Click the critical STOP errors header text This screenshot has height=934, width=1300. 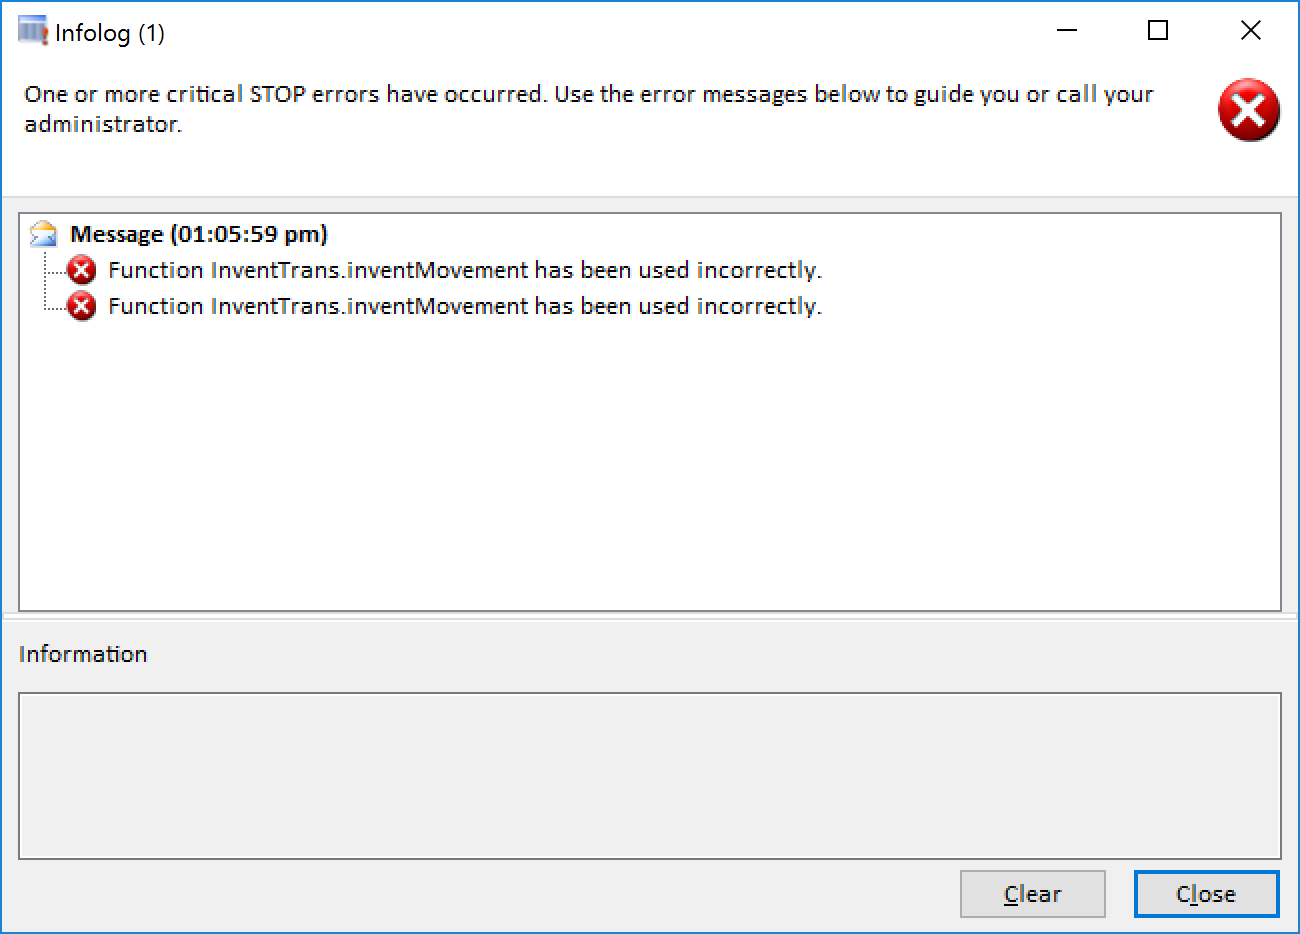[x=588, y=109]
